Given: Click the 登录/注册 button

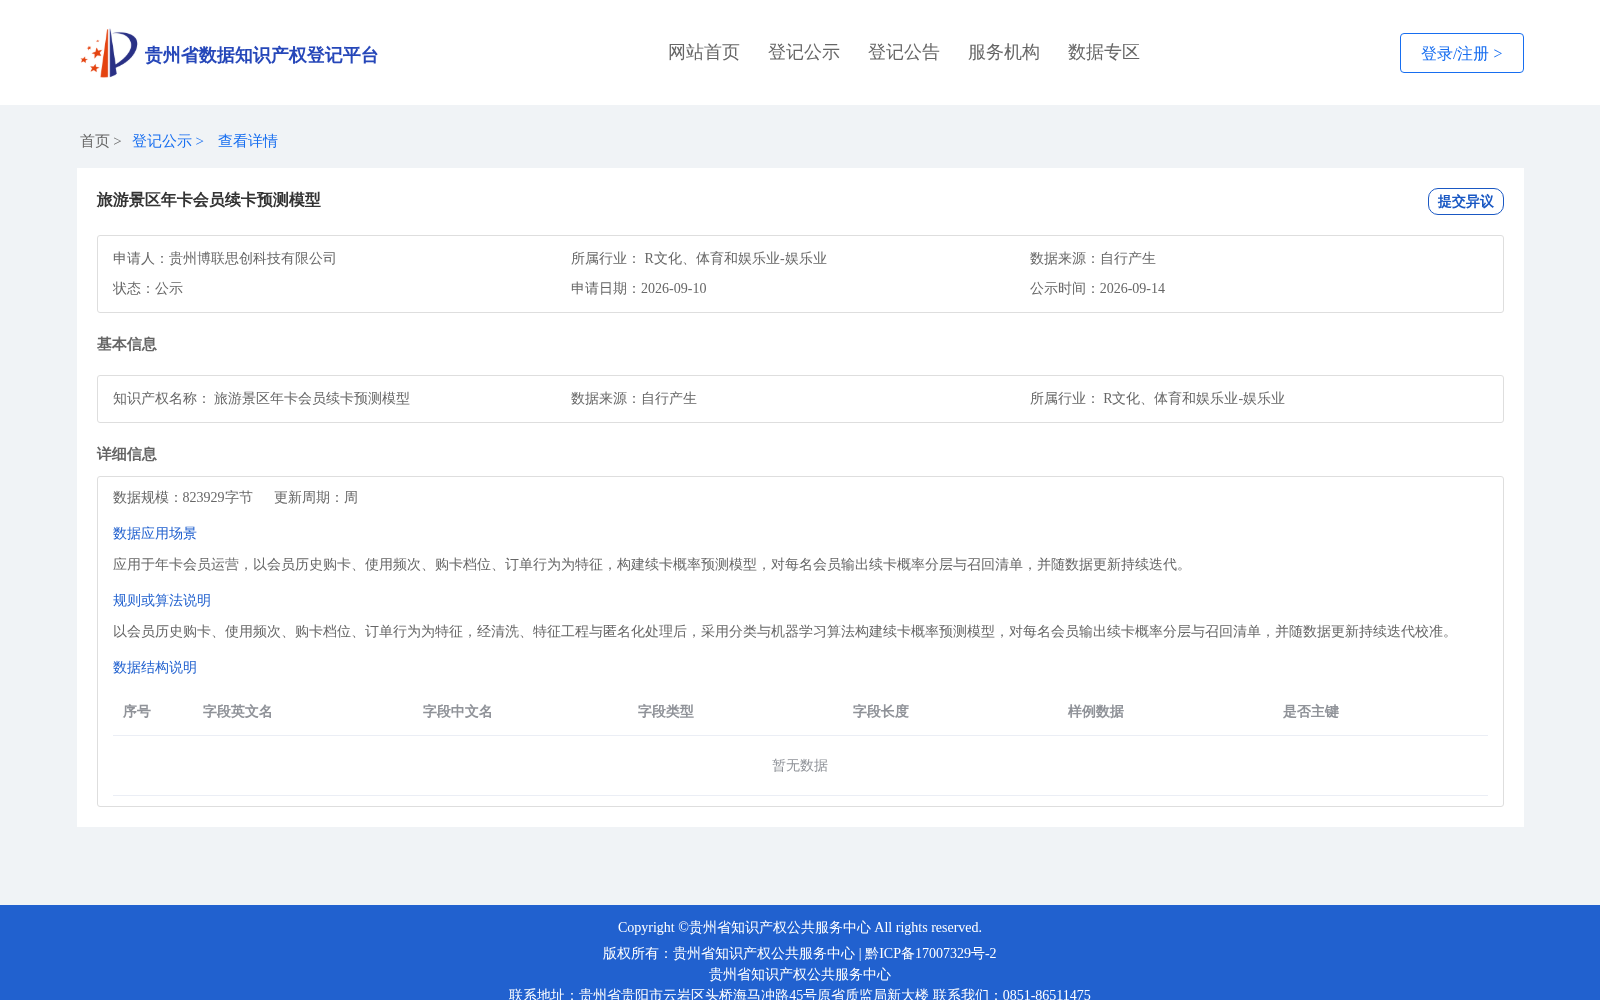Looking at the screenshot, I should coord(1462,53).
